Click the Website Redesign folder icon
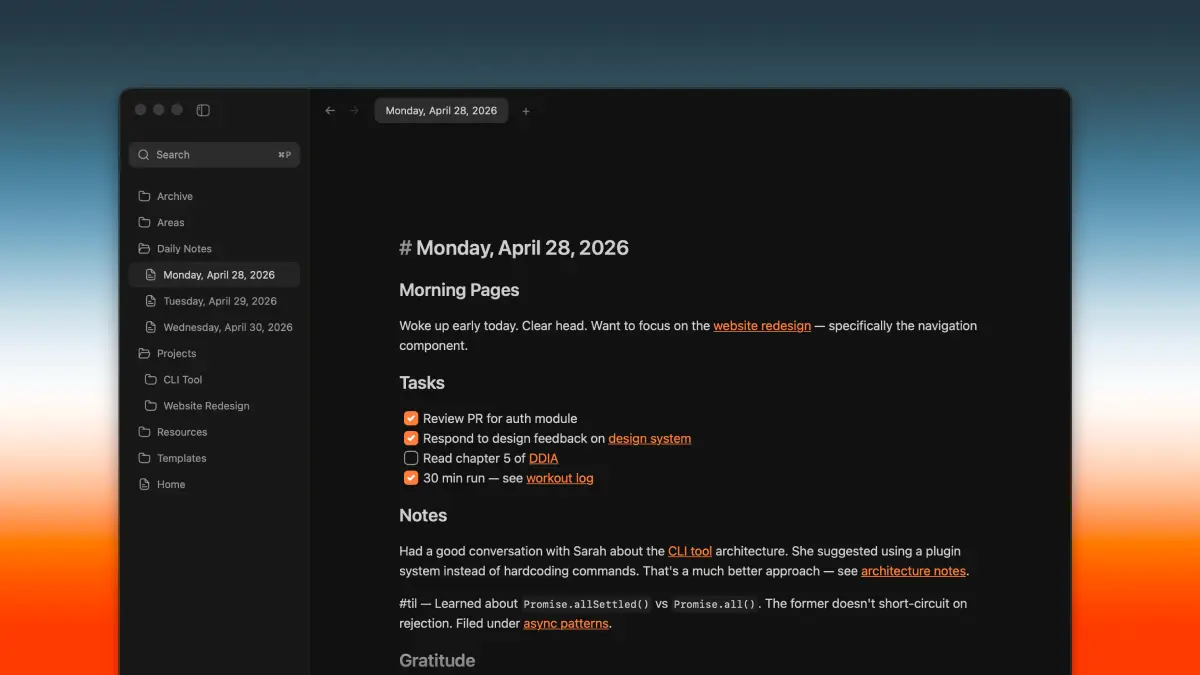This screenshot has width=1200, height=675. (x=151, y=406)
